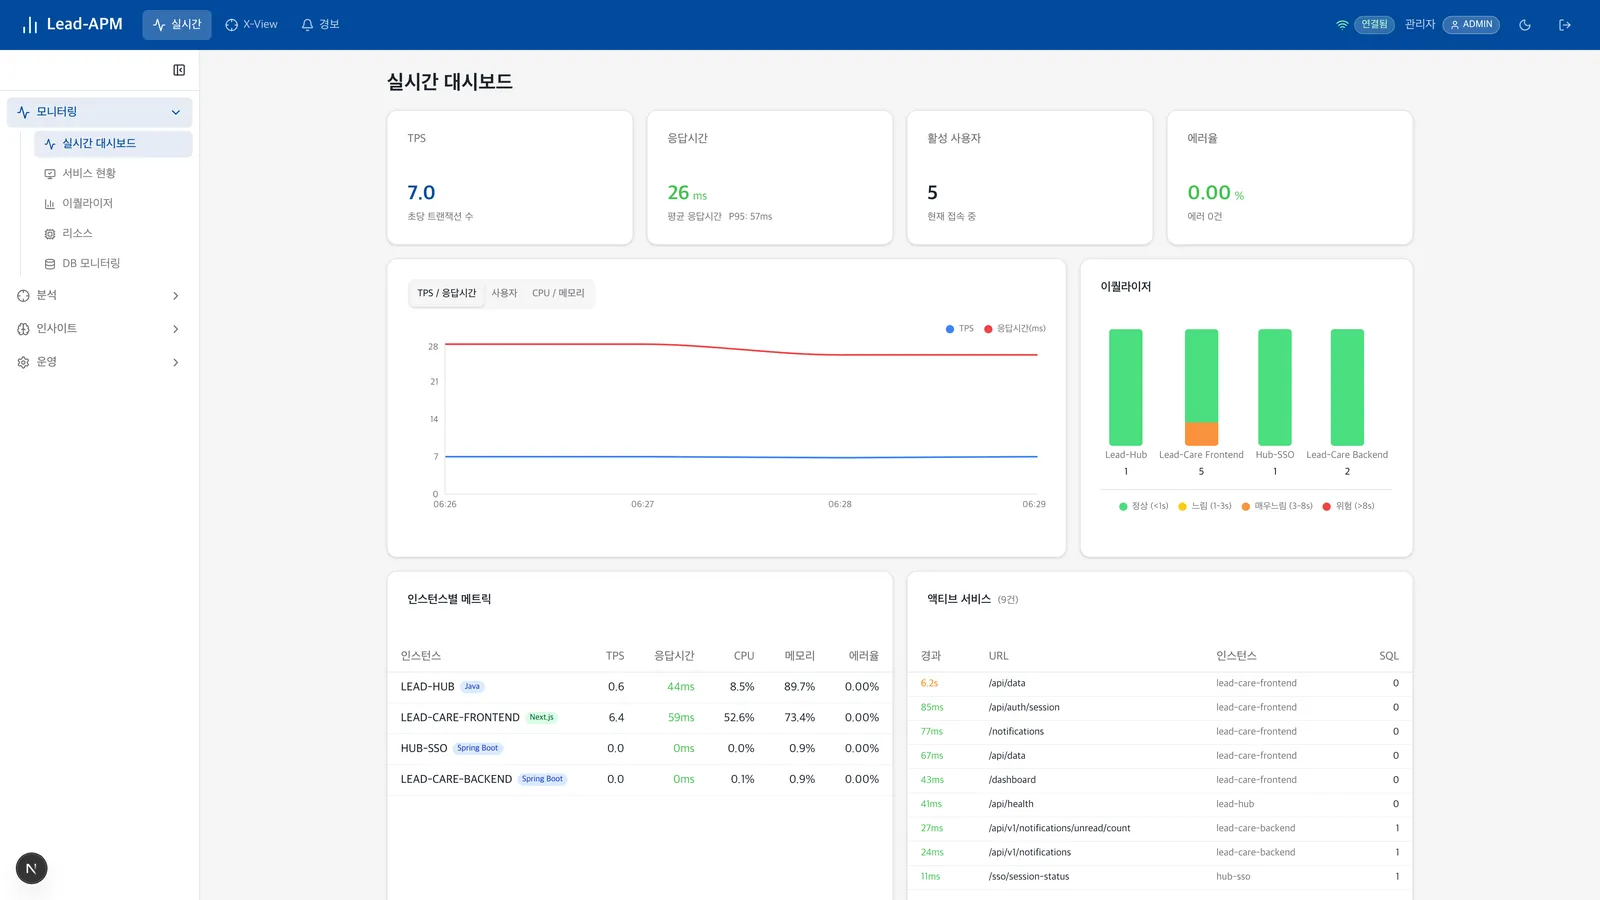This screenshot has height=900, width=1600.
Task: Click the wifi connection status icon
Action: (1342, 25)
